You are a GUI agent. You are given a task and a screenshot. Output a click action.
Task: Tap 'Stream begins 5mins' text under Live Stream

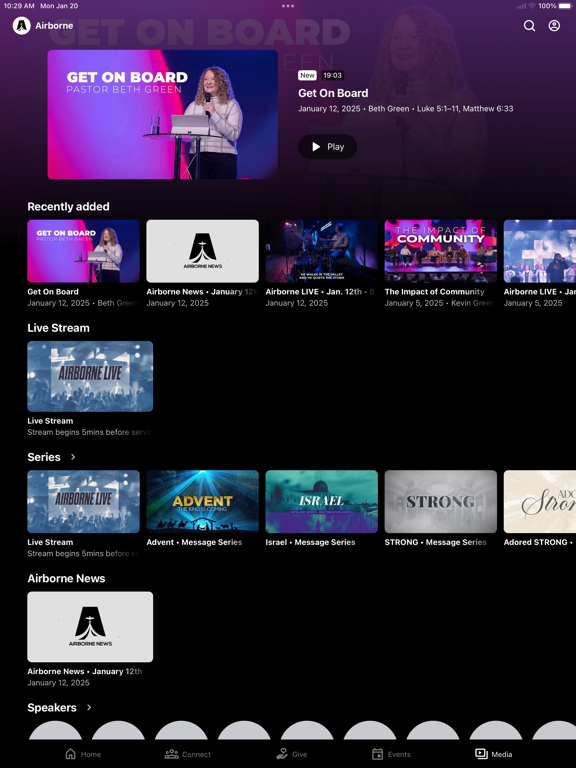tap(90, 432)
